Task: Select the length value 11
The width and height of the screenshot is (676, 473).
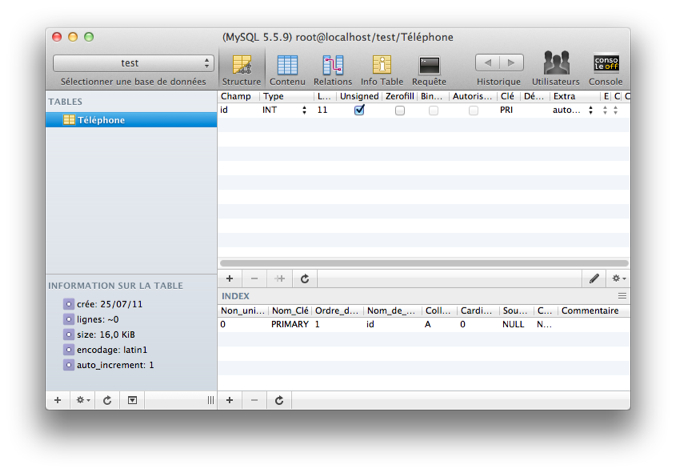Action: tap(322, 110)
